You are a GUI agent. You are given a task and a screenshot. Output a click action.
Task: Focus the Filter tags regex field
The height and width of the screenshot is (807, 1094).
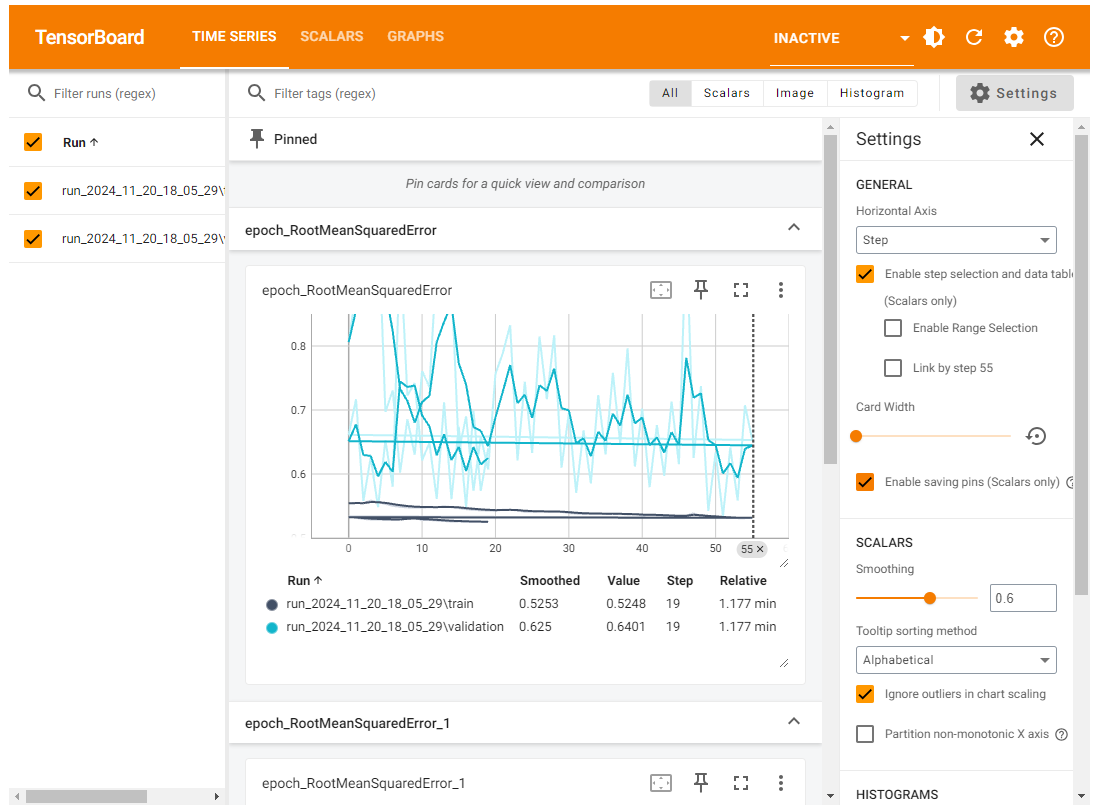[x=454, y=93]
